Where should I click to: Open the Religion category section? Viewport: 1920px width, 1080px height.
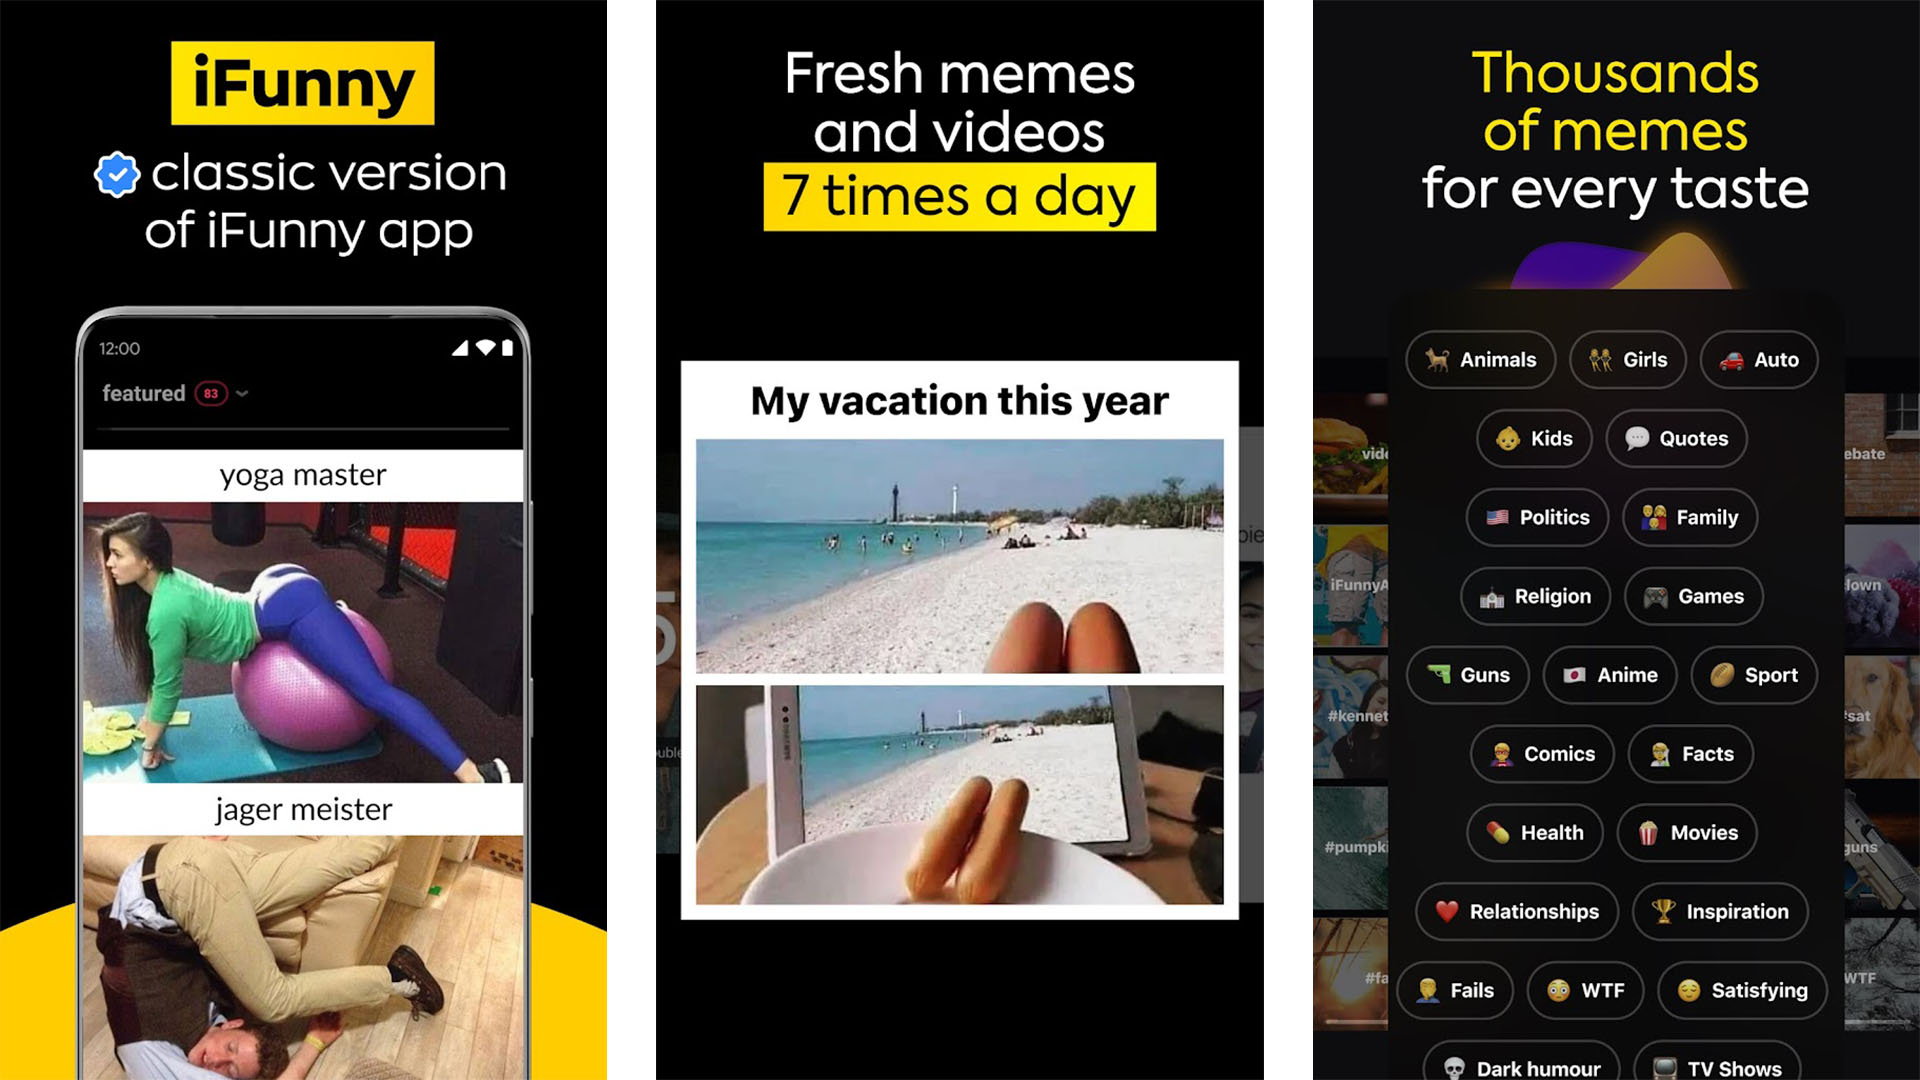tap(1534, 595)
